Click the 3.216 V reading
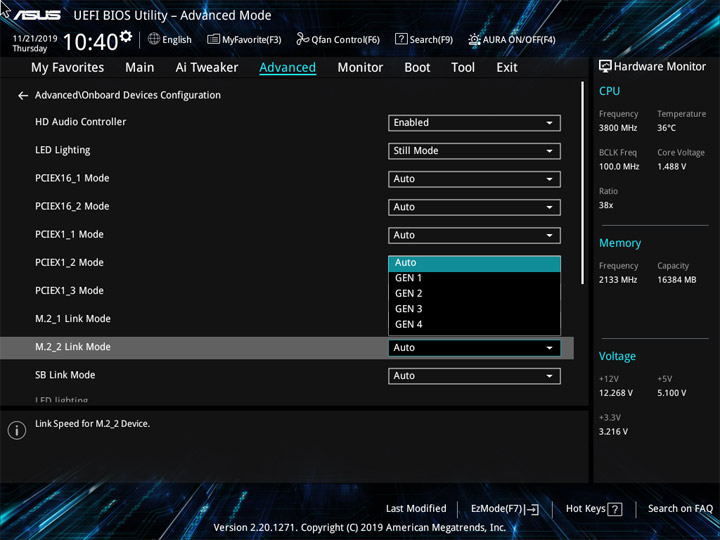Viewport: 720px width, 540px height. 613,432
